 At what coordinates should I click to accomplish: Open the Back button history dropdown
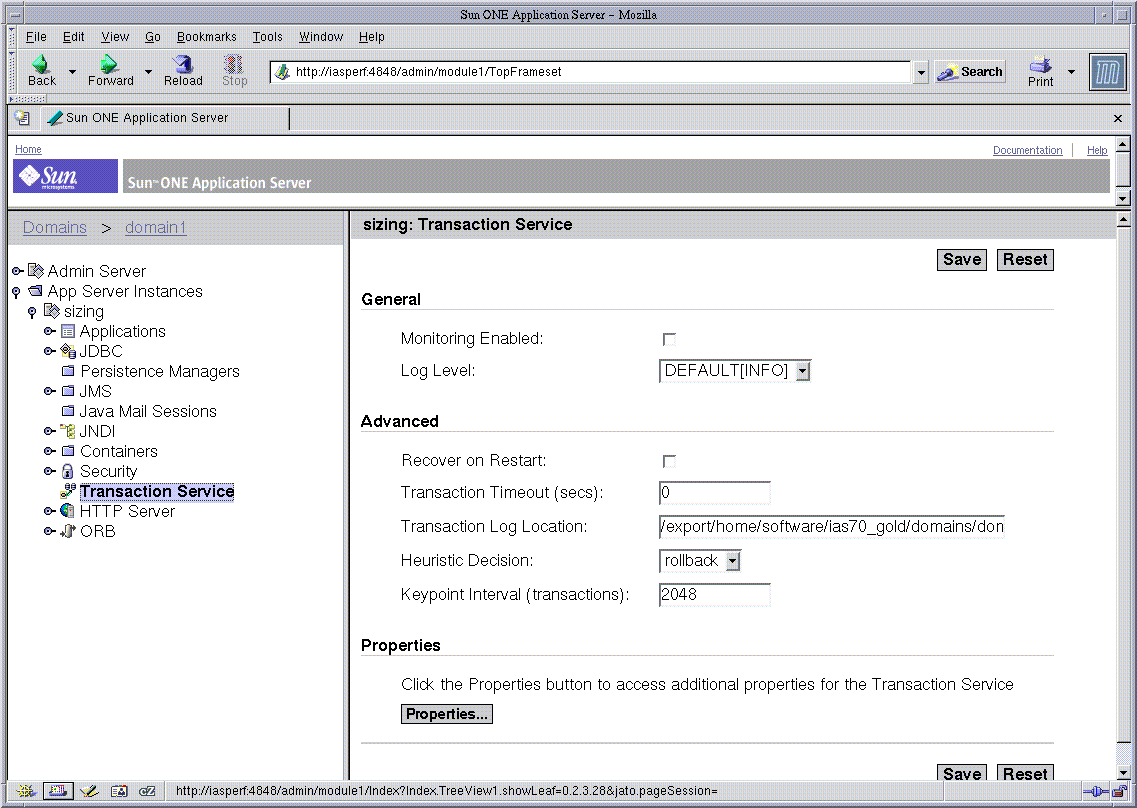72,72
